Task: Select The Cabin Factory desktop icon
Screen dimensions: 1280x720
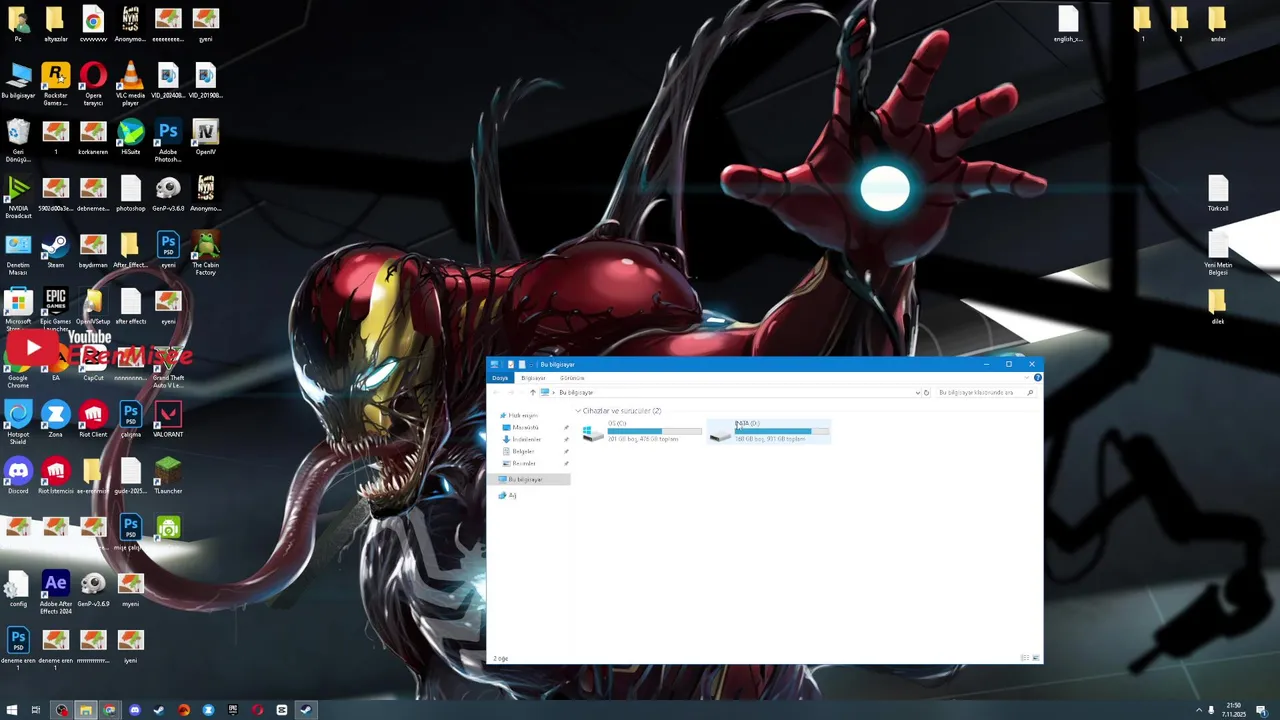Action: coord(205,254)
